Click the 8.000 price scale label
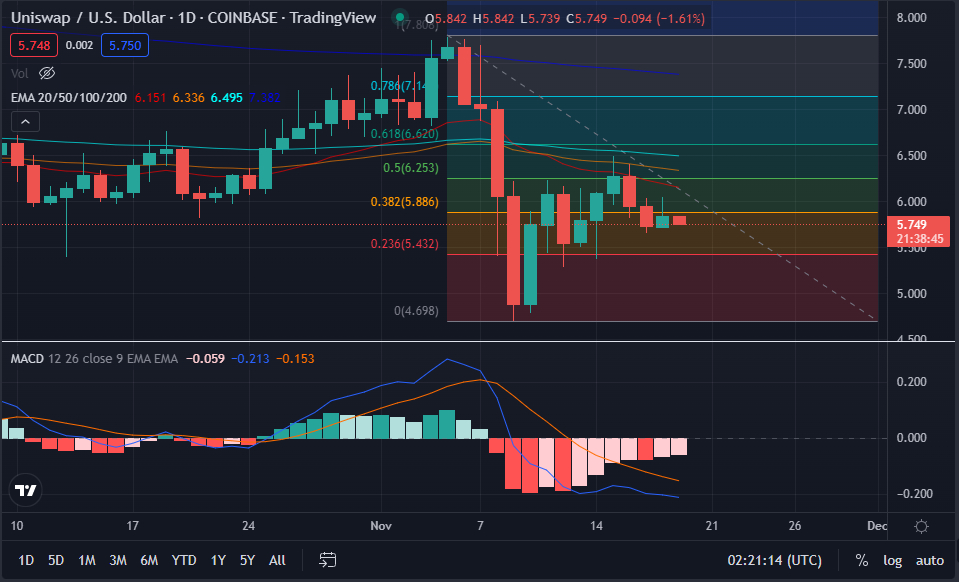This screenshot has width=959, height=582. coord(911,18)
